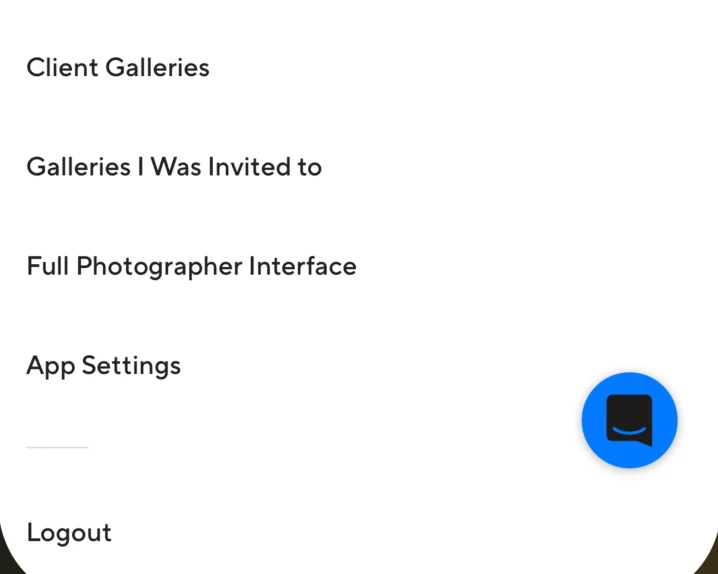Click the dark speech bubble inside the blue circle

(x=629, y=420)
